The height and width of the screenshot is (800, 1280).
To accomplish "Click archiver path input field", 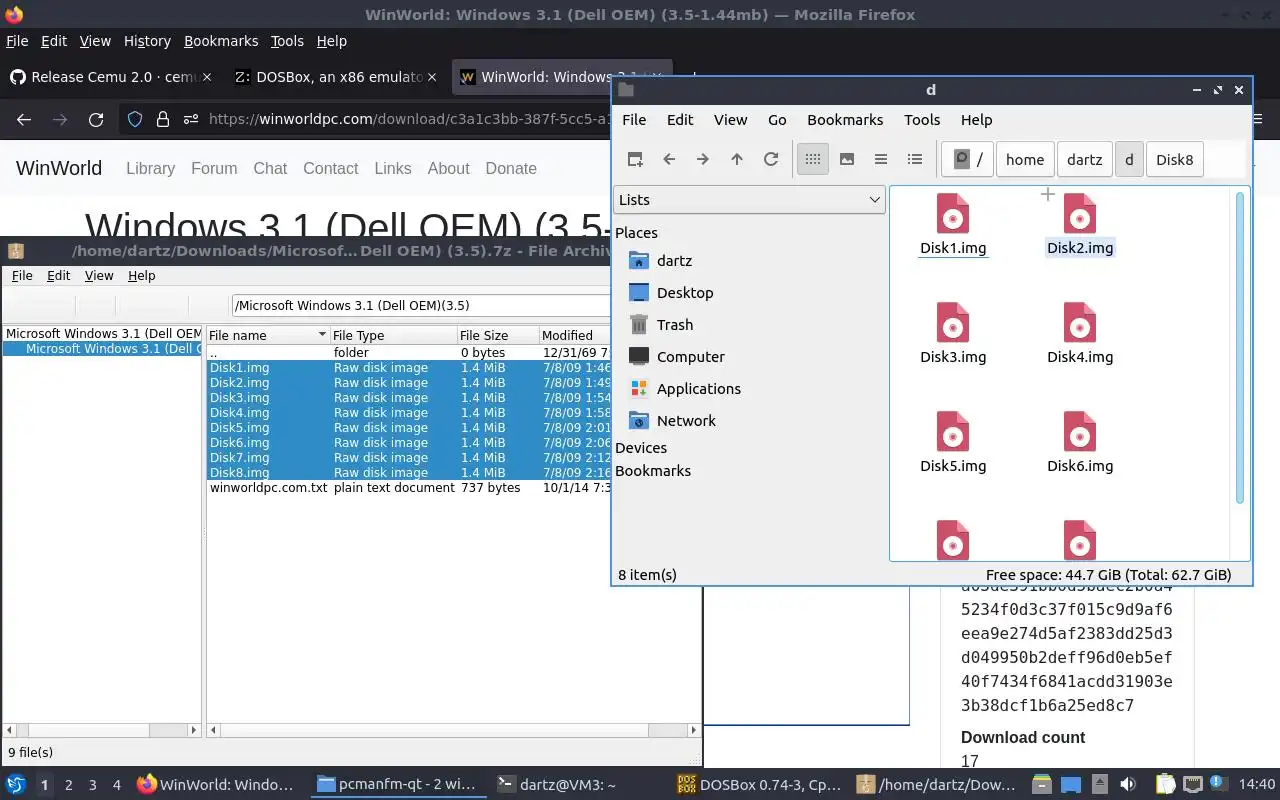I will point(420,305).
